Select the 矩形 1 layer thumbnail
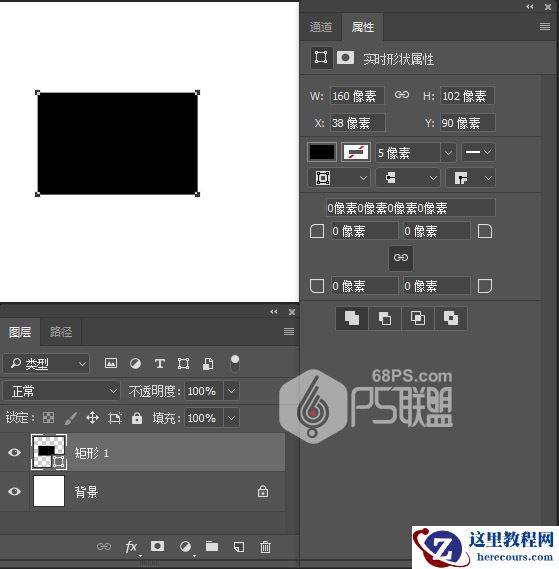559x569 pixels. coord(49,452)
